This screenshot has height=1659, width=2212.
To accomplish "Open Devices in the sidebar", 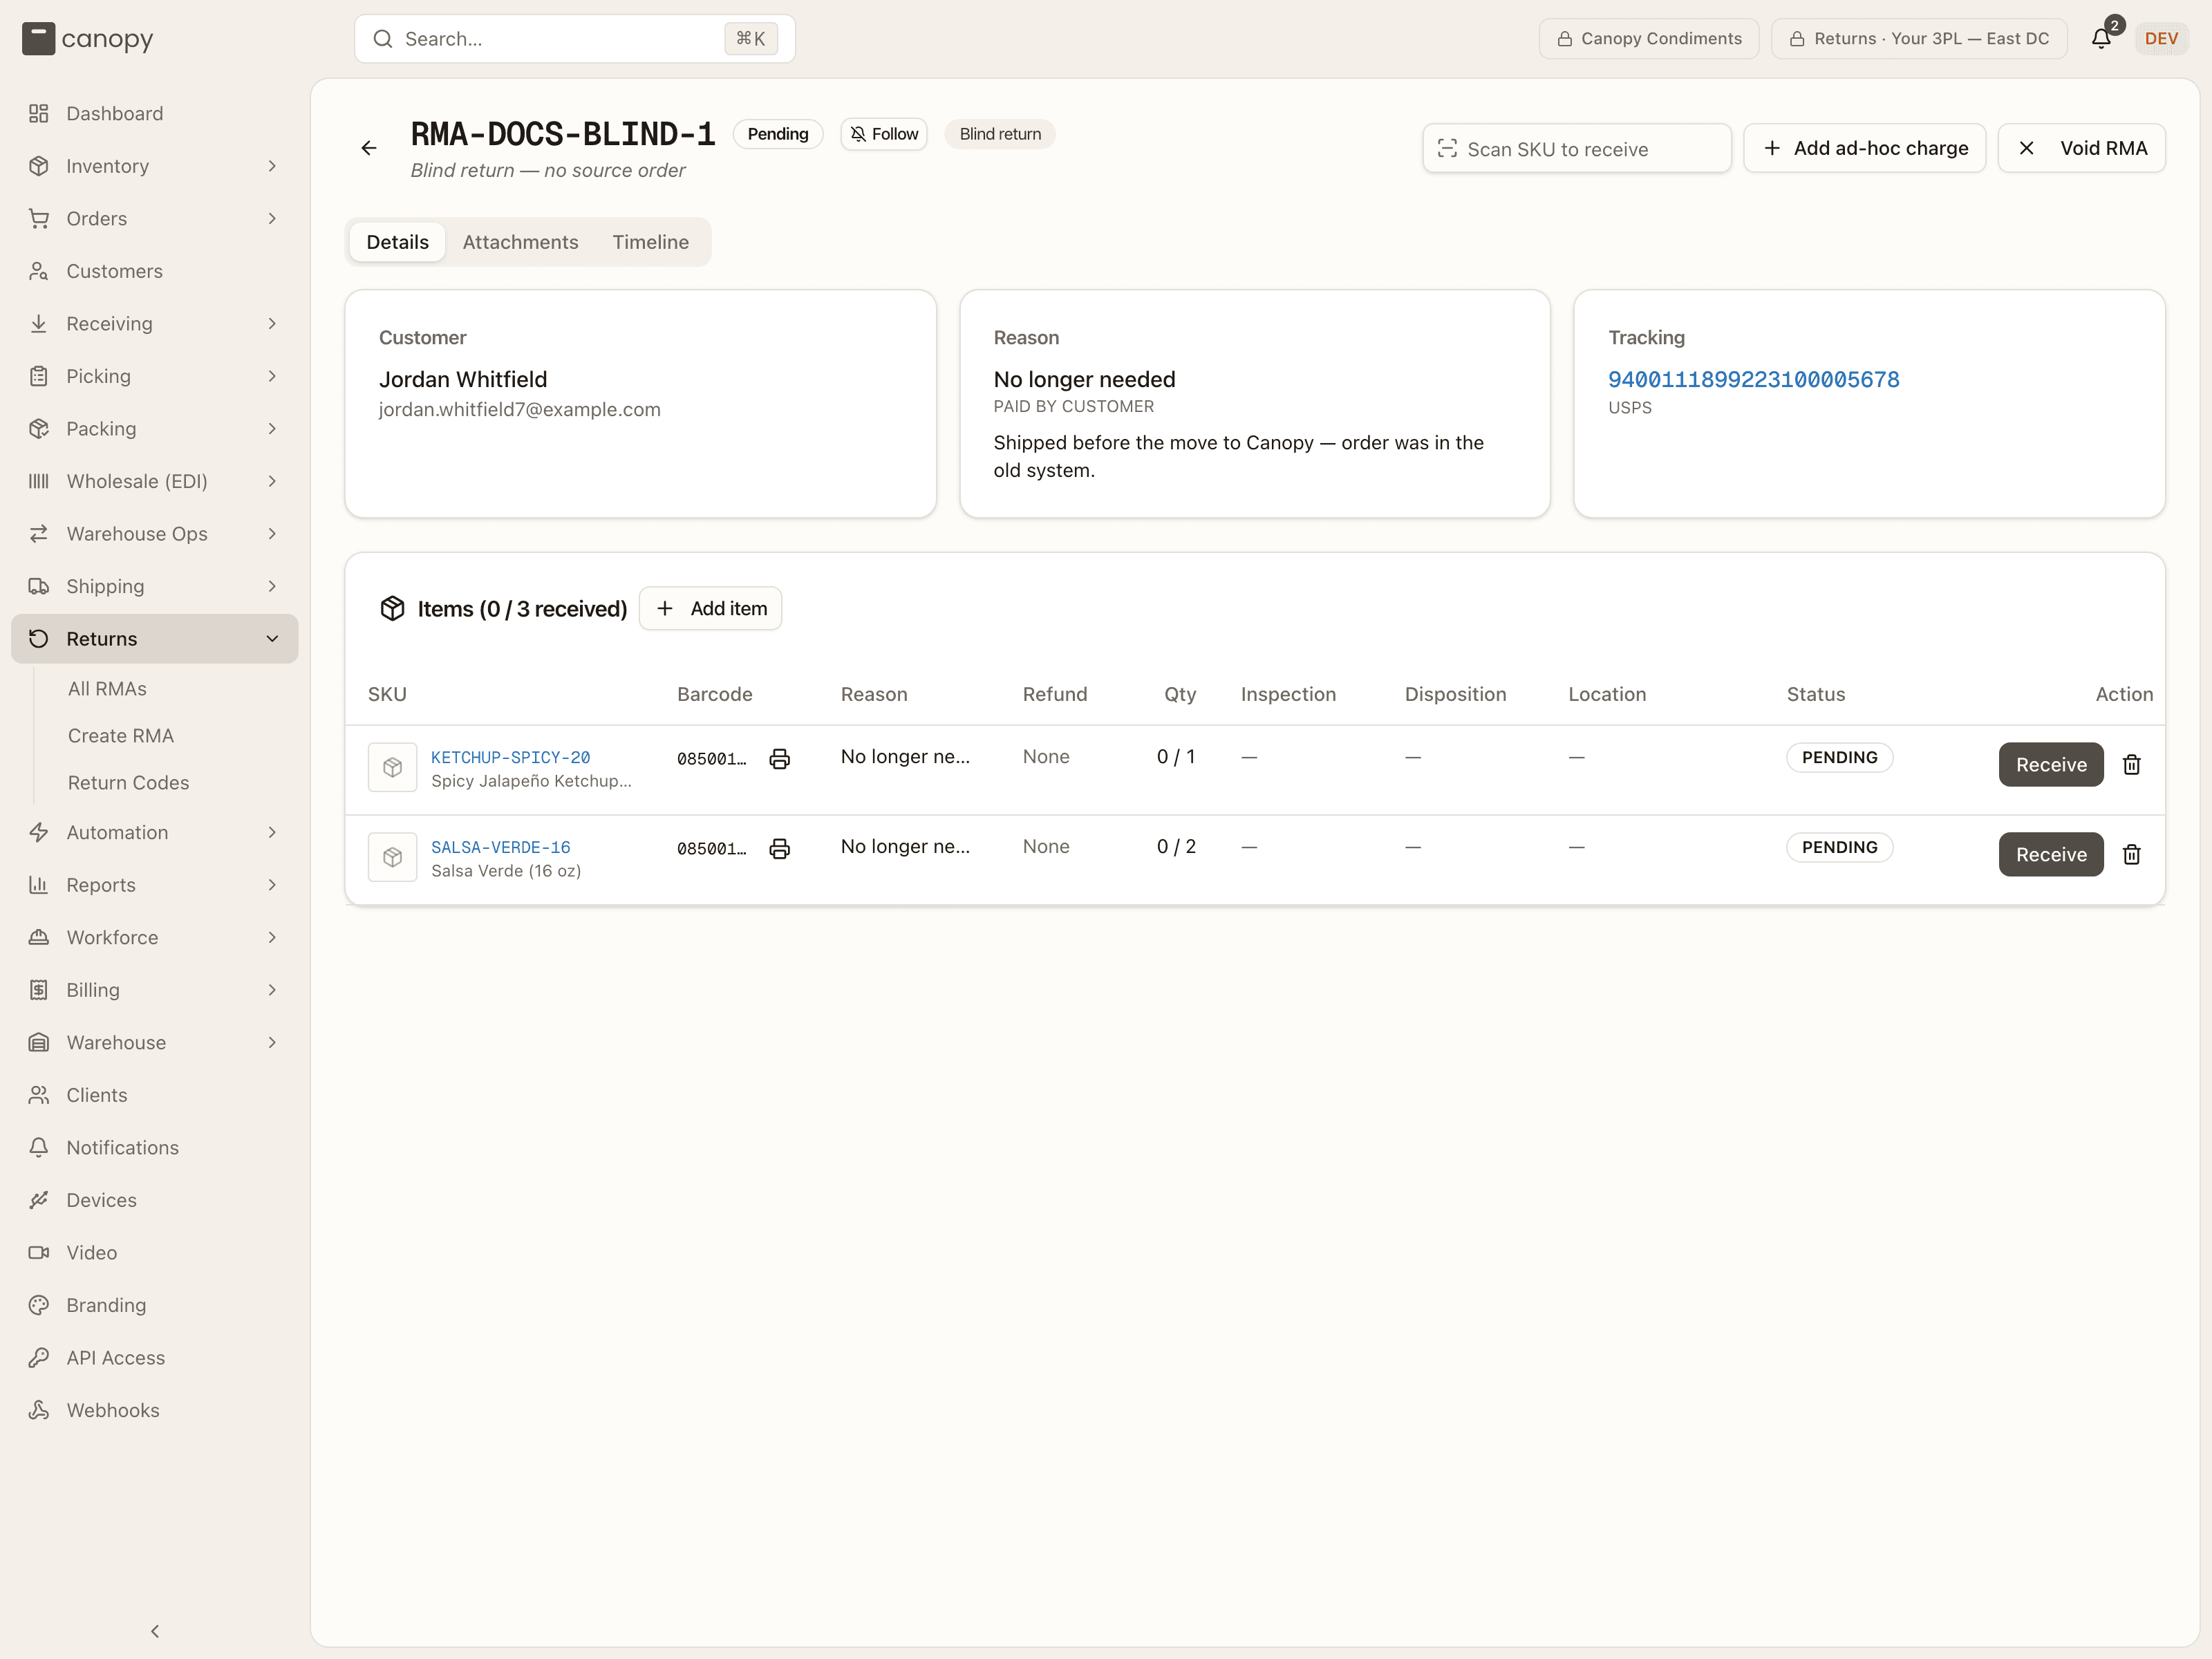I will [x=155, y=1200].
